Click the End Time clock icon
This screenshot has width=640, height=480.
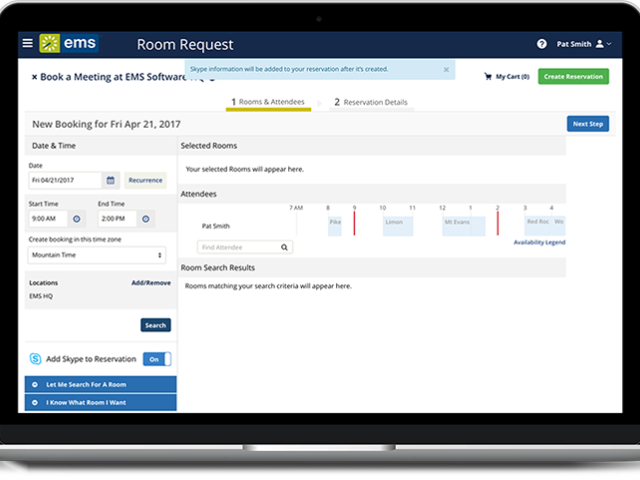(x=146, y=218)
